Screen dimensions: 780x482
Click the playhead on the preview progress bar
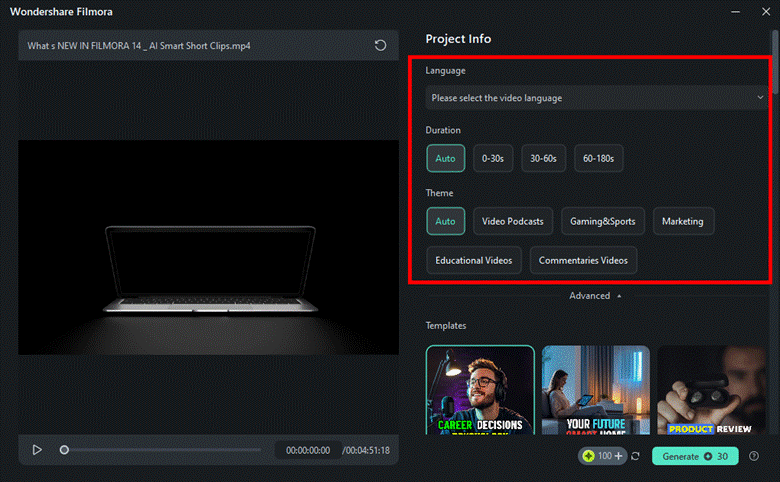pyautogui.click(x=64, y=450)
